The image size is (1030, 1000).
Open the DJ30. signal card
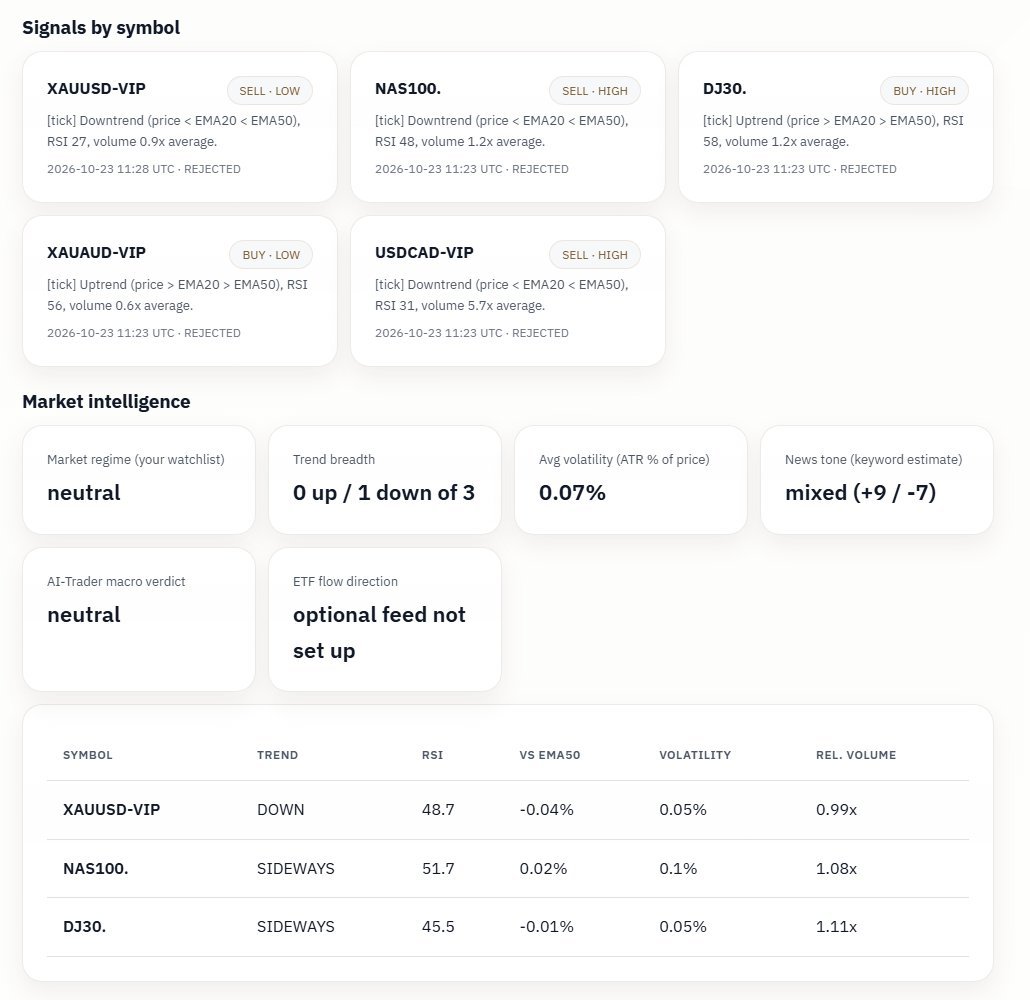(836, 127)
